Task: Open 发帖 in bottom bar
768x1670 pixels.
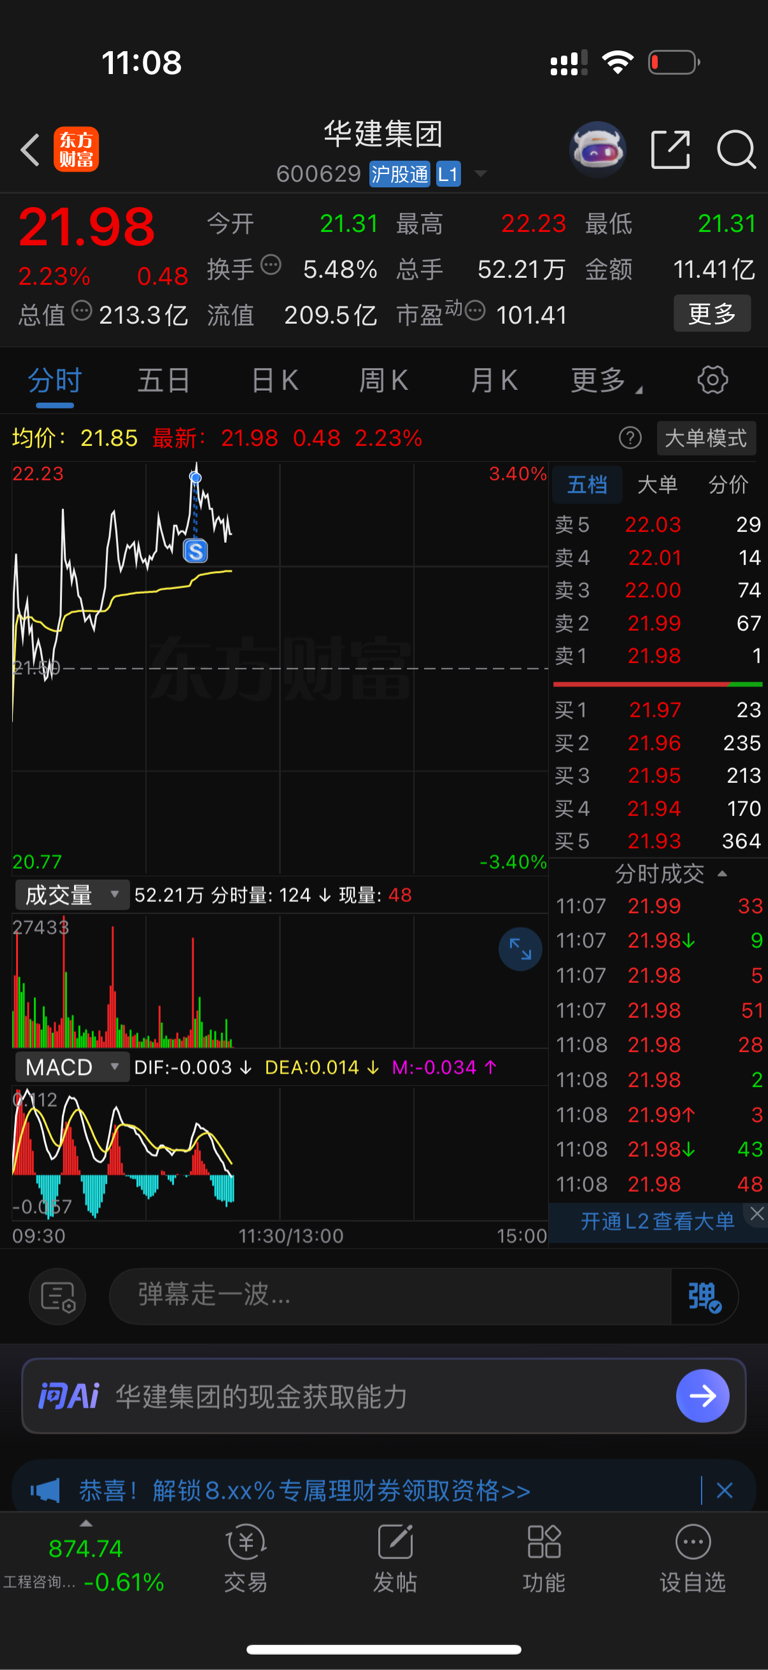Action: pos(395,1558)
